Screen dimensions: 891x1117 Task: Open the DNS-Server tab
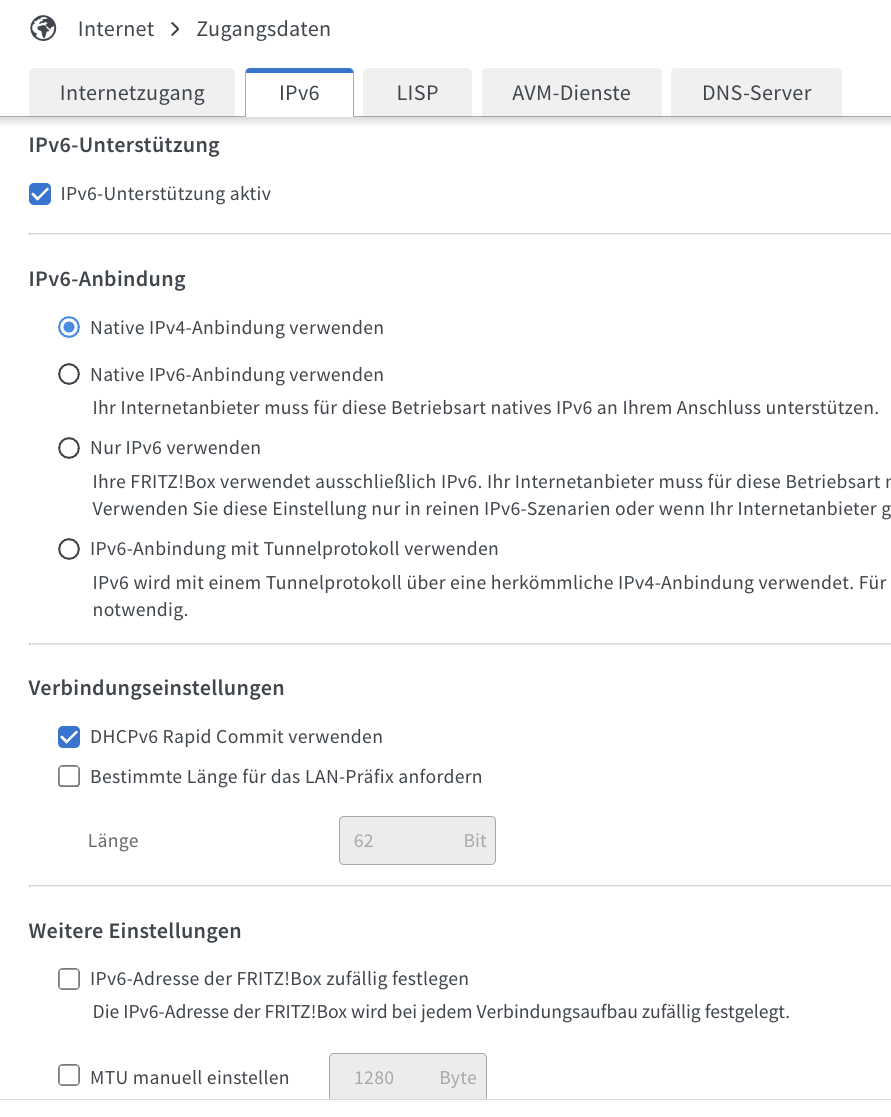(x=756, y=93)
